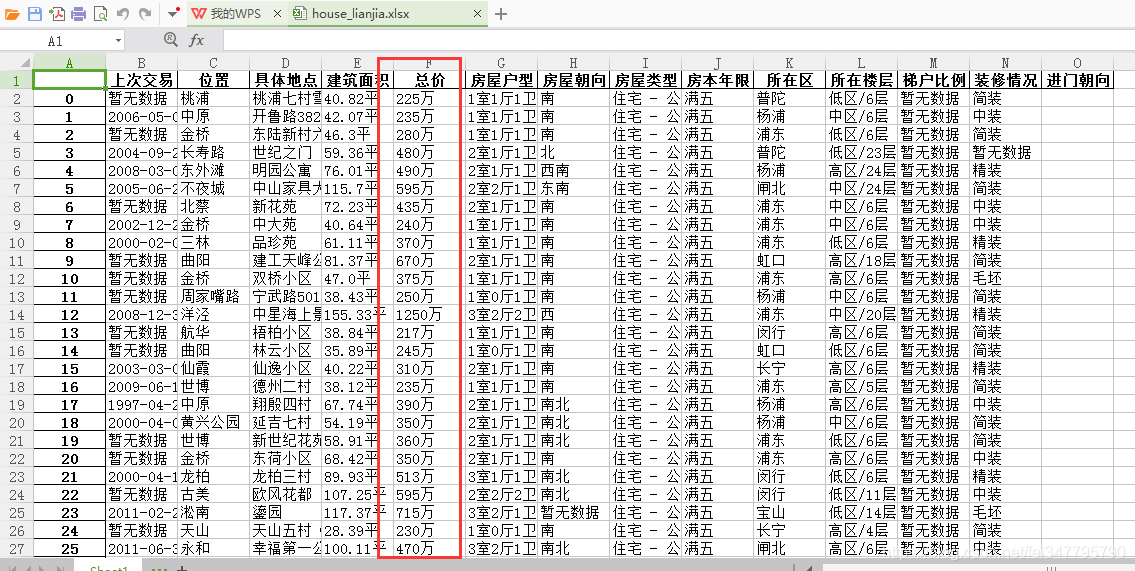Screen dimensions: 1135x571
Task: Open a new tab with plus icon
Action: tap(501, 14)
